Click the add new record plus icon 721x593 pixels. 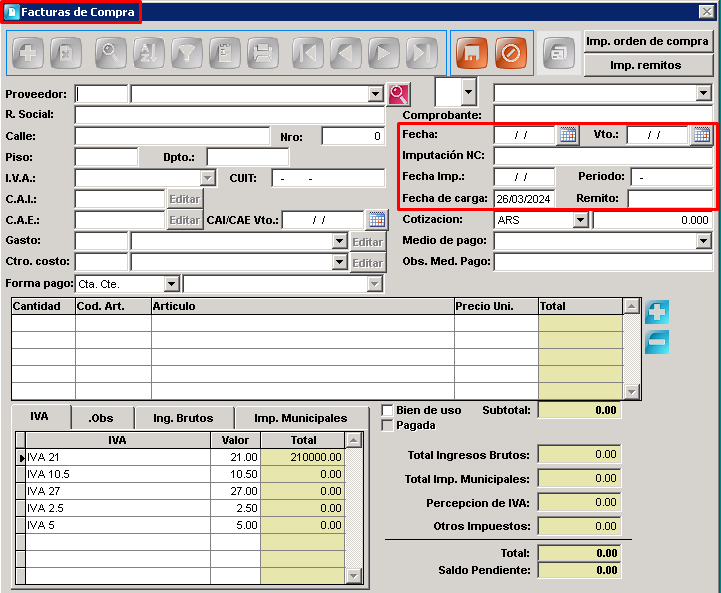[29, 53]
